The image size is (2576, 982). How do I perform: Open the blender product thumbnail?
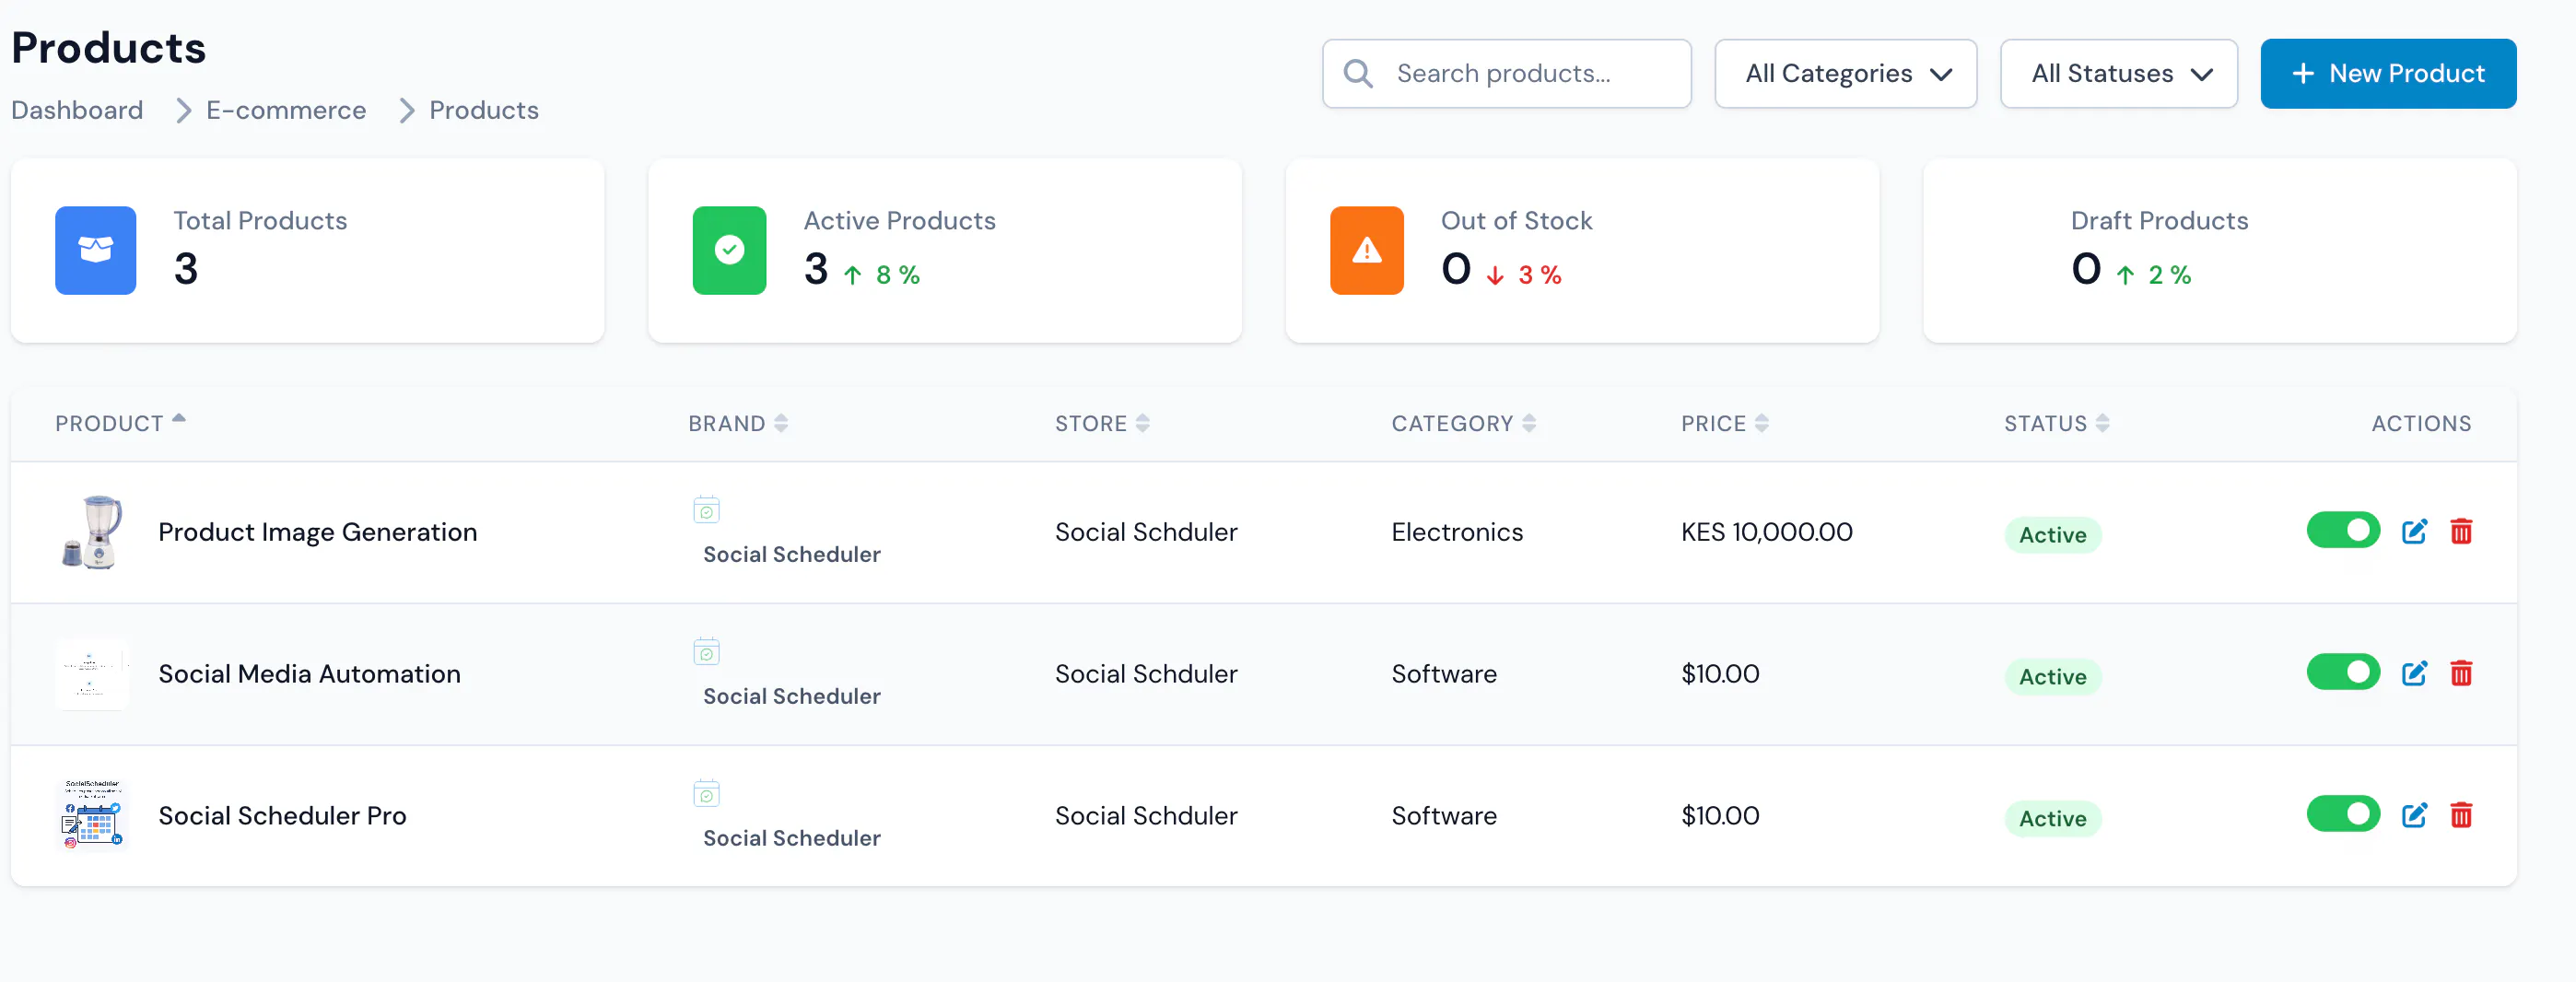coord(92,531)
